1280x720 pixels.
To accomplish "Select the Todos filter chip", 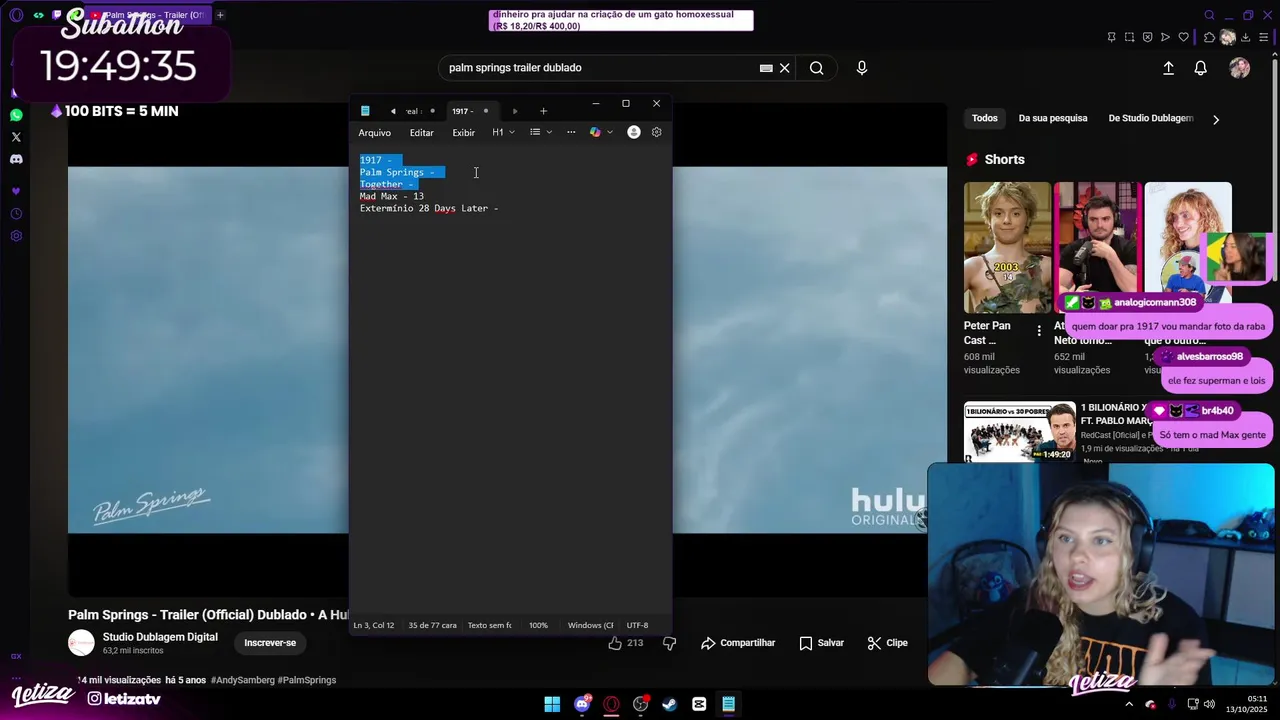I will [985, 118].
